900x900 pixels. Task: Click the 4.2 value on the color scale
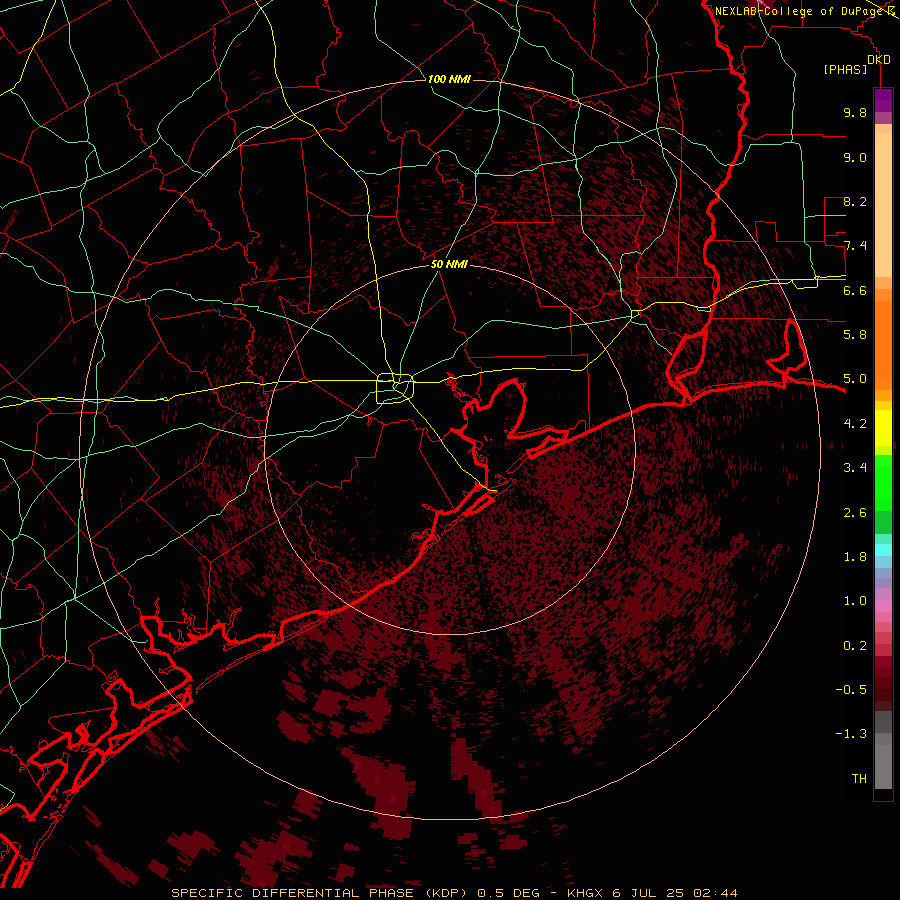855,424
